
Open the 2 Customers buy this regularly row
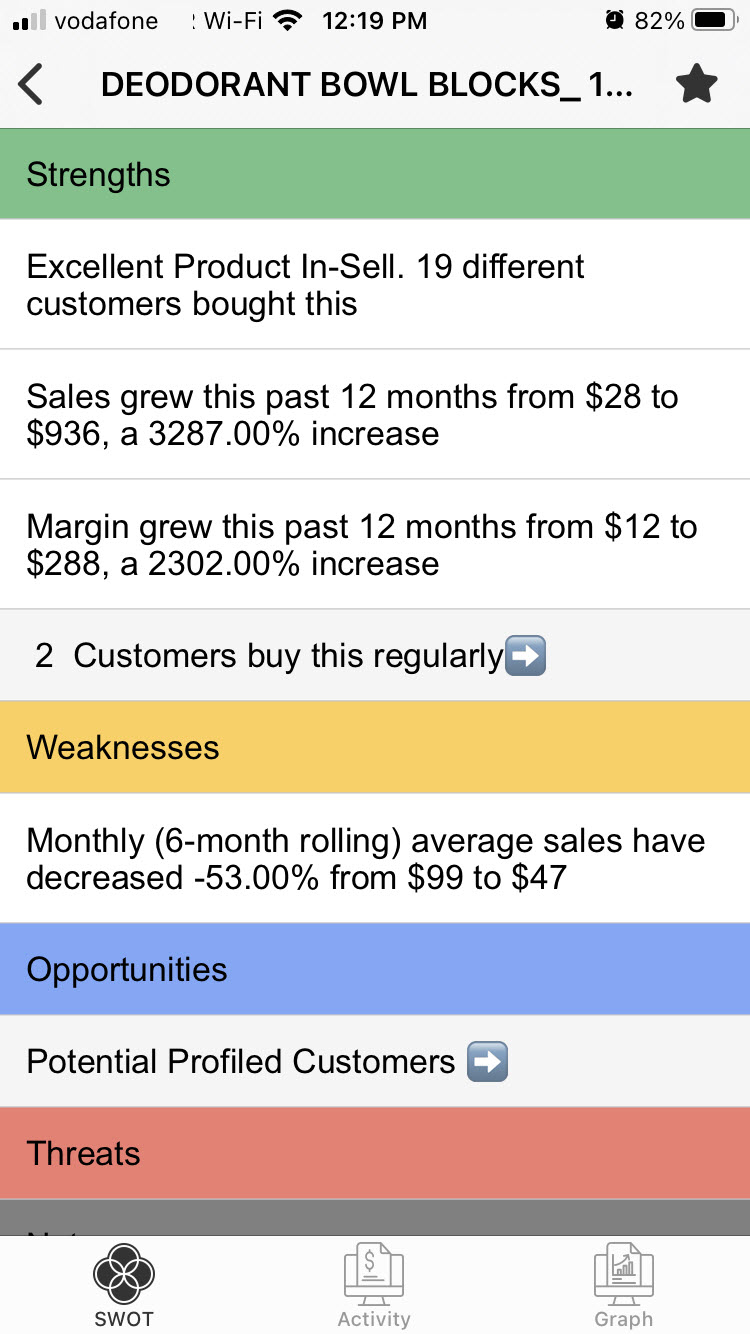click(x=375, y=656)
